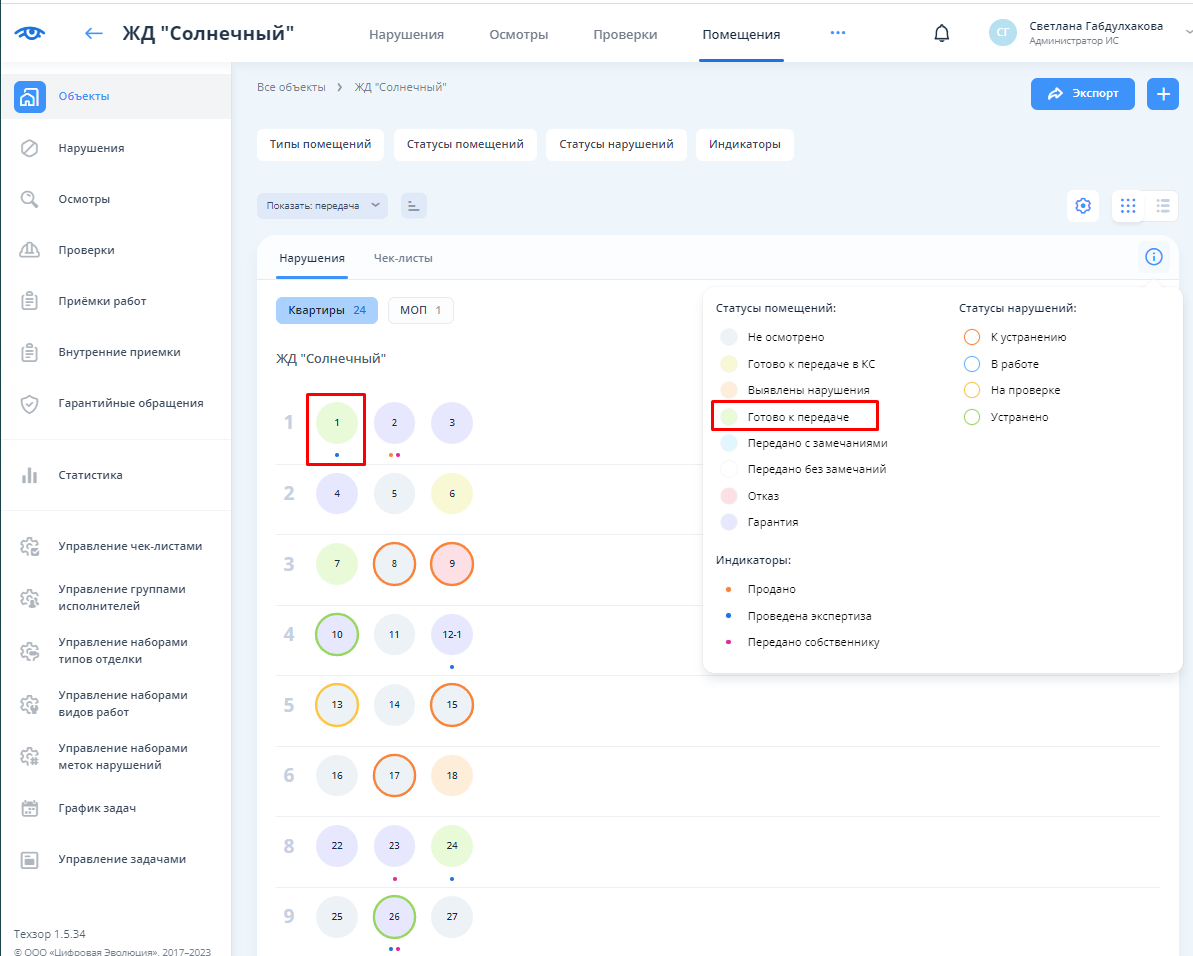Click the sort icon beside the filter
1193x956 pixels.
pyautogui.click(x=414, y=206)
